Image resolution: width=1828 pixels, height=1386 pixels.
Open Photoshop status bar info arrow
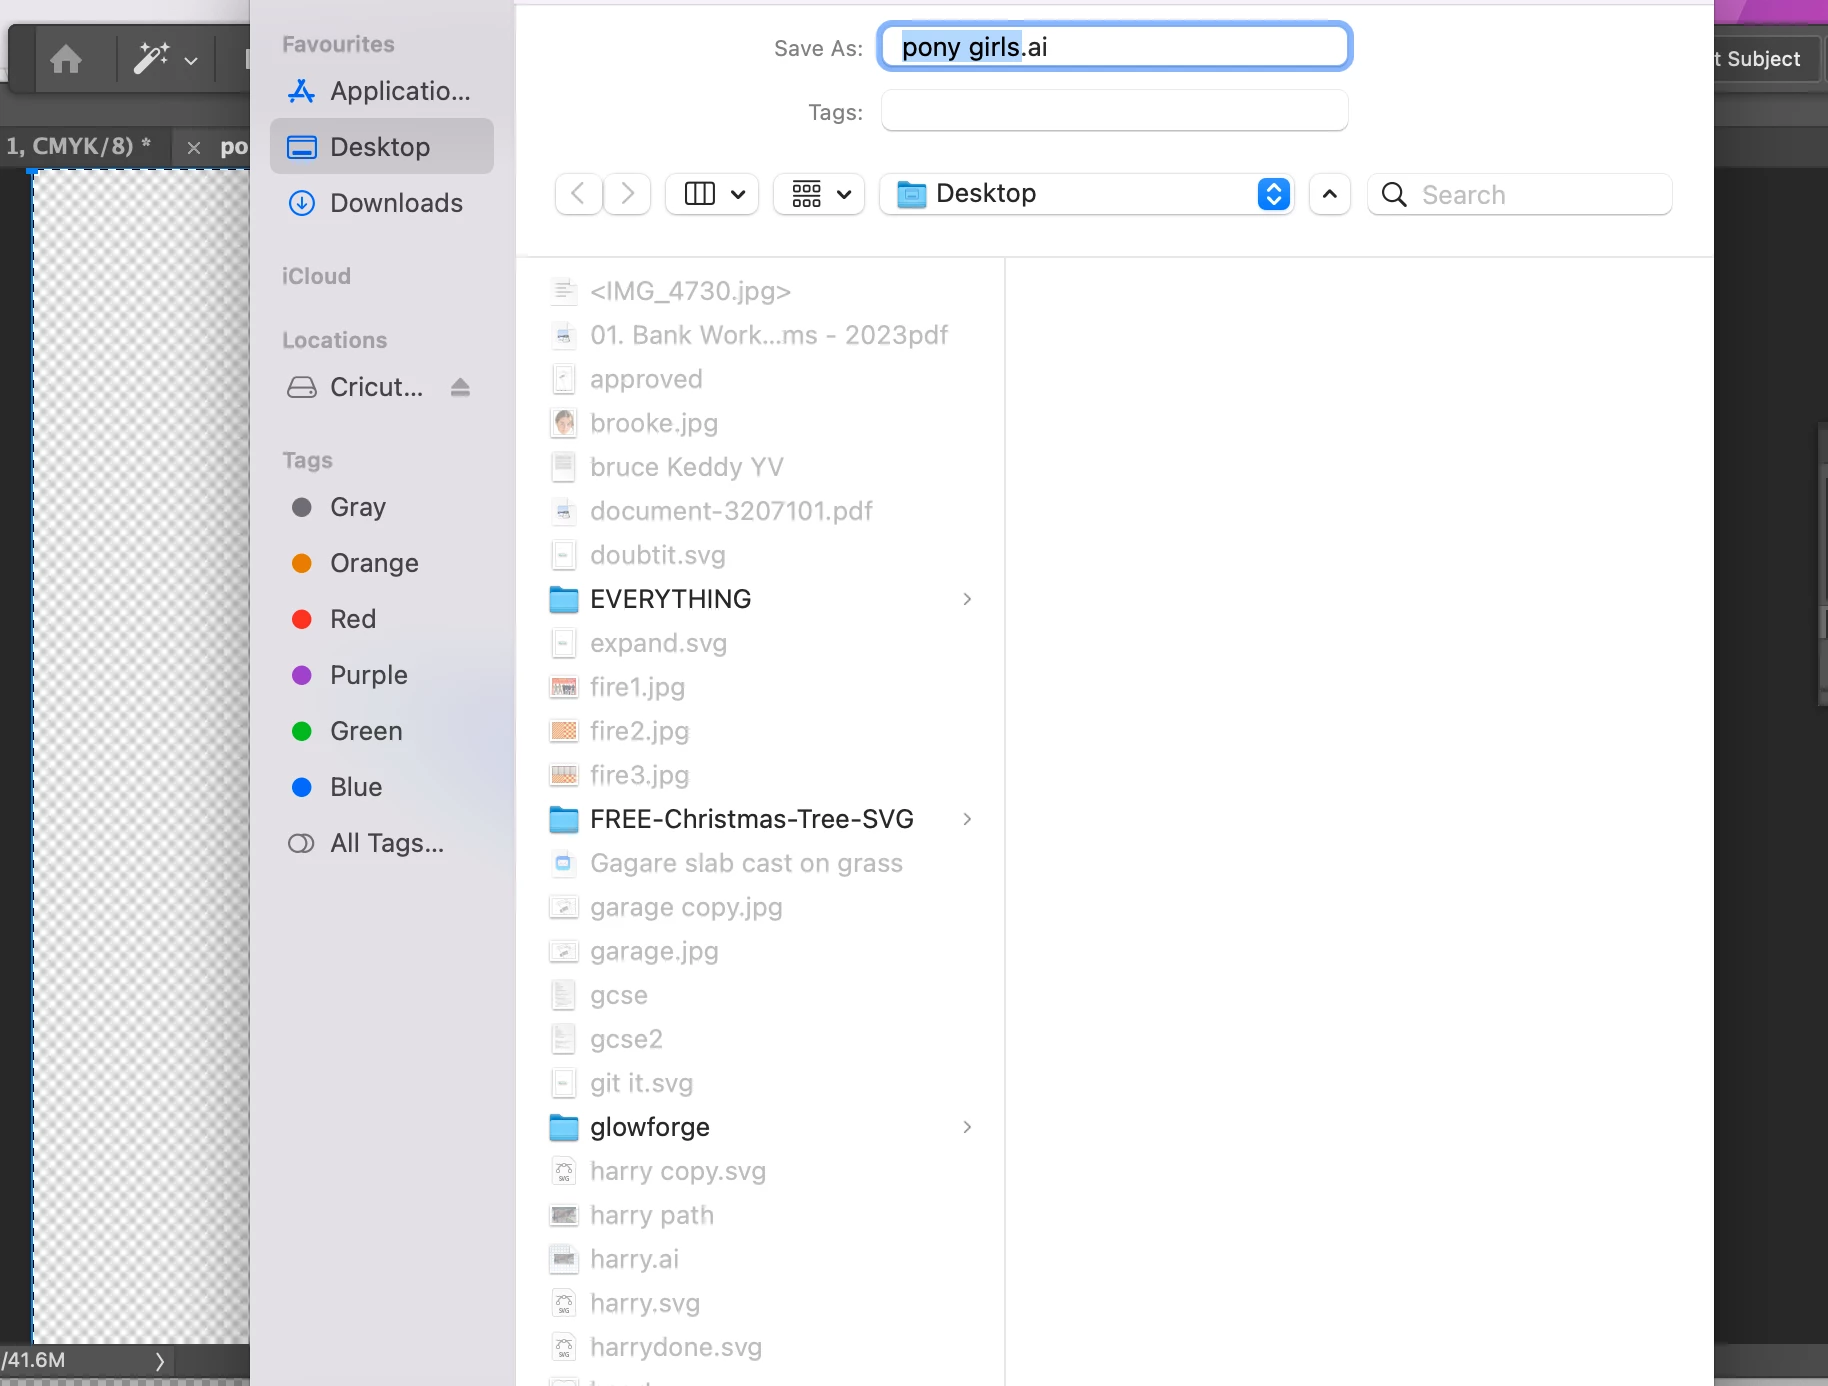point(160,1360)
